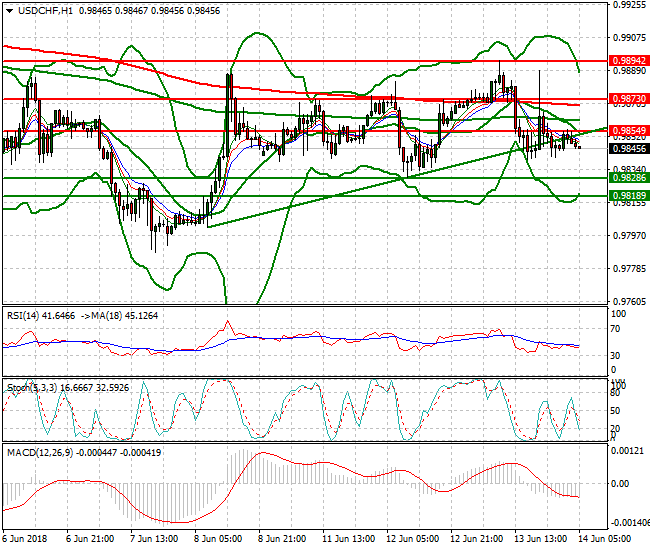Image resolution: width=650 pixels, height=550 pixels.
Task: Click the 0.97605 price scale value
Action: tap(629, 302)
